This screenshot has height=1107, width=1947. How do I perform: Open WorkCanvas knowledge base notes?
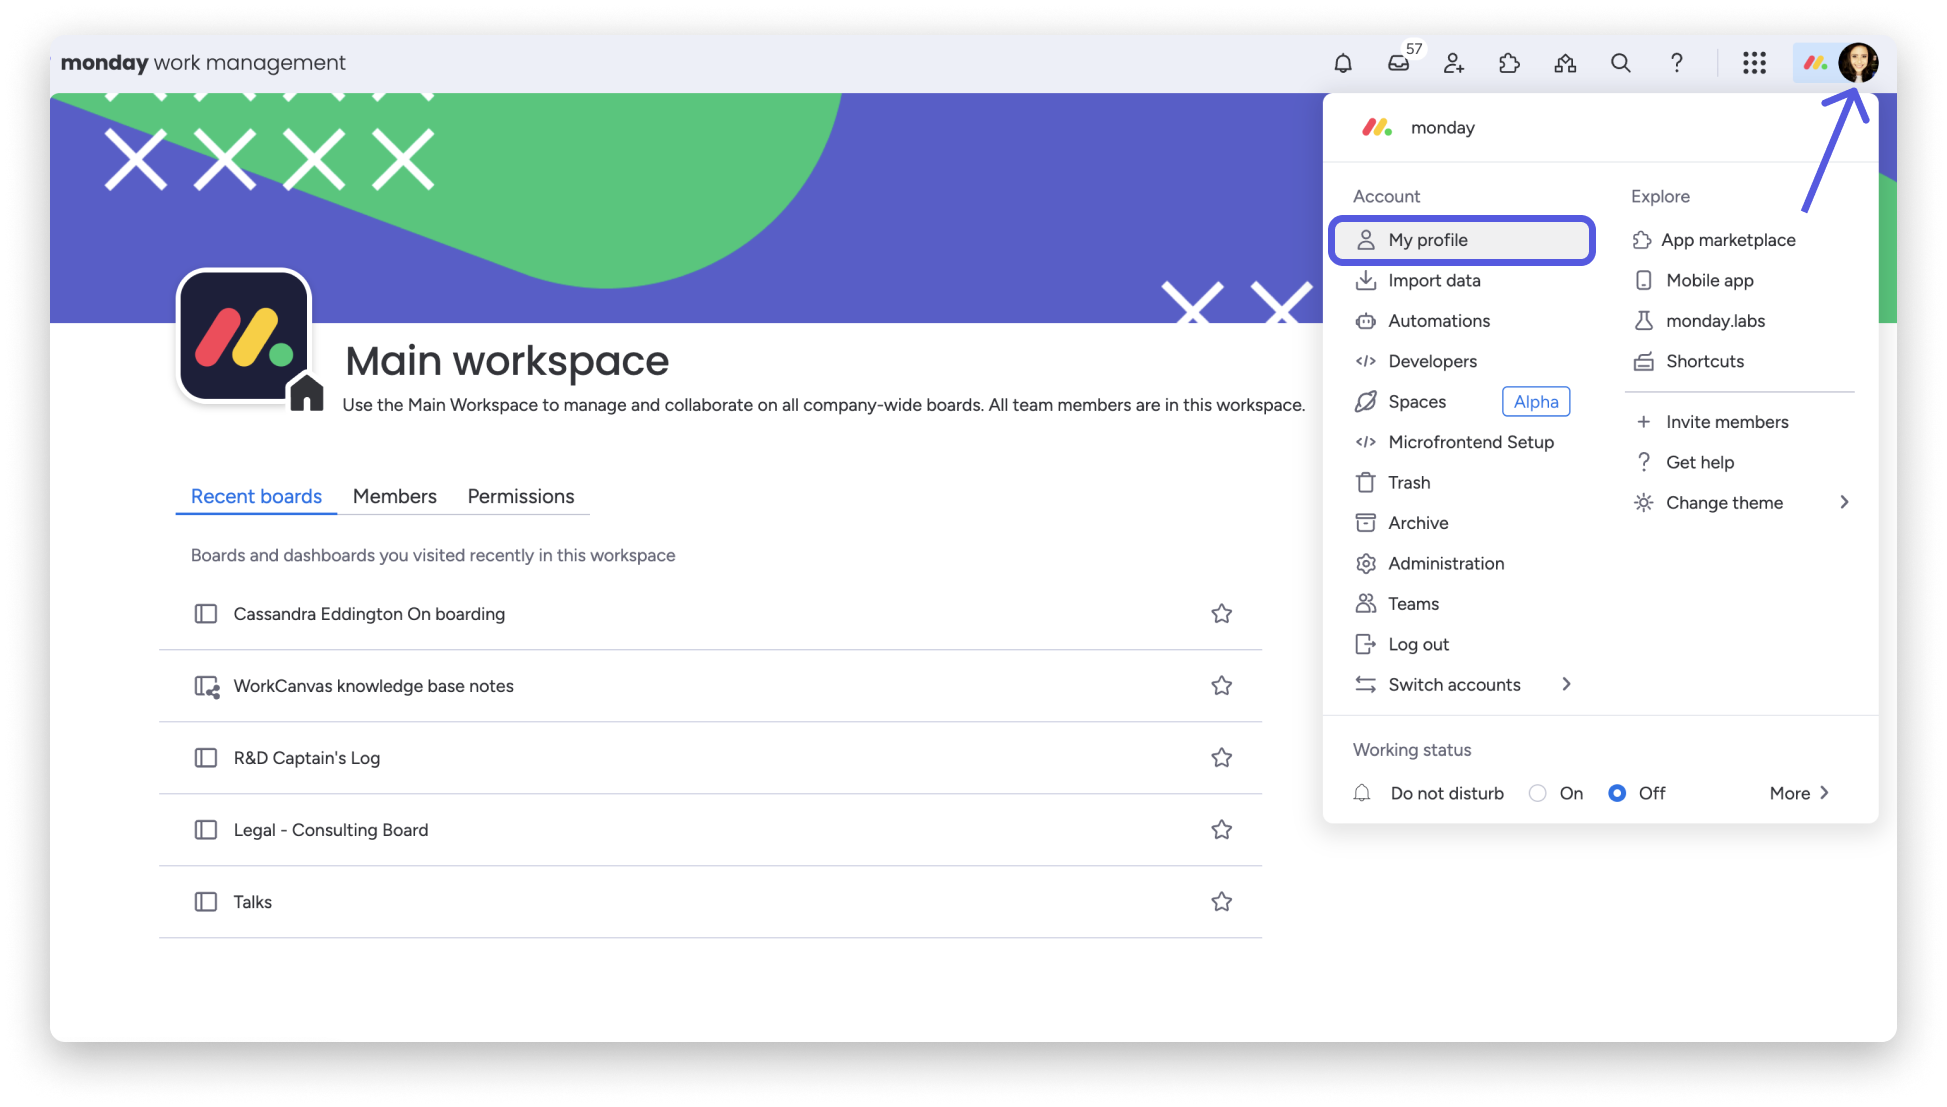point(373,686)
